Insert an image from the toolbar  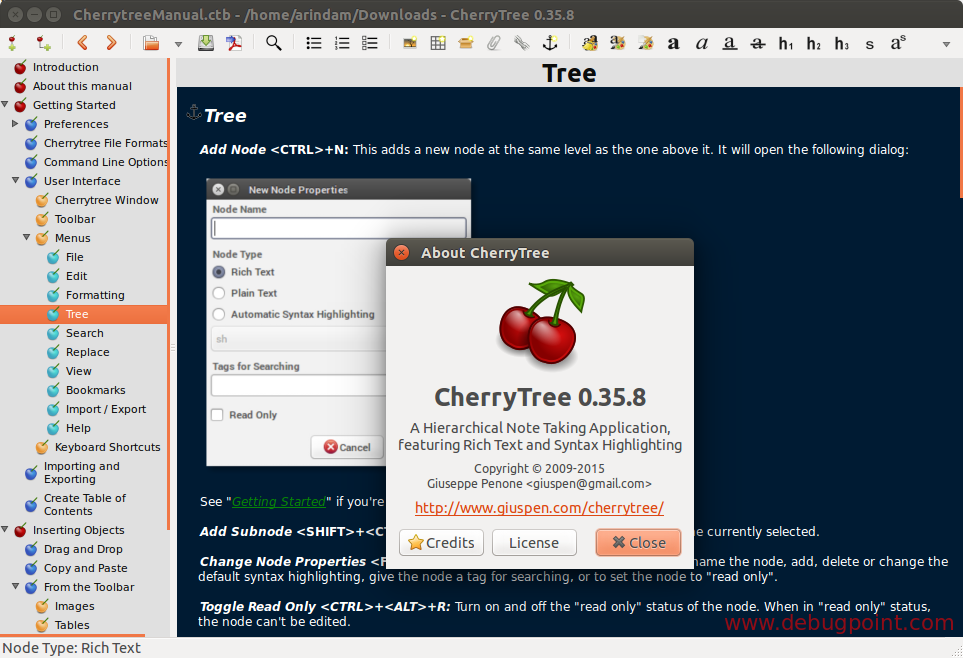pos(410,43)
